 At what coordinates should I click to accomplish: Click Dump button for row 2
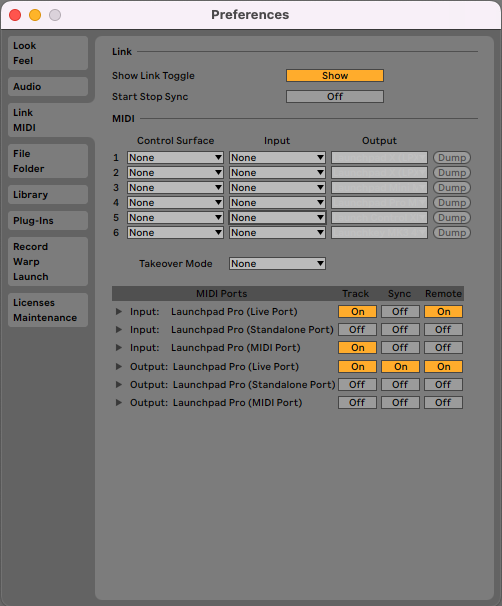[x=452, y=173]
